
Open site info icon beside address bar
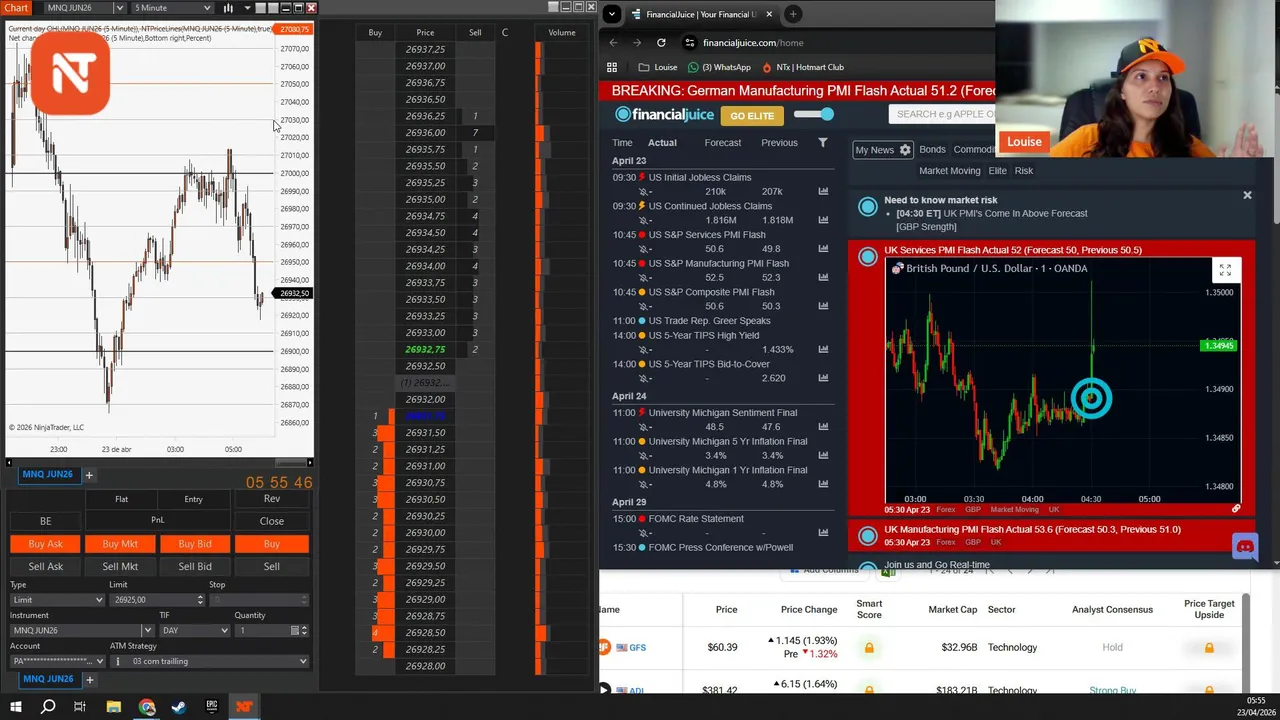click(x=689, y=43)
